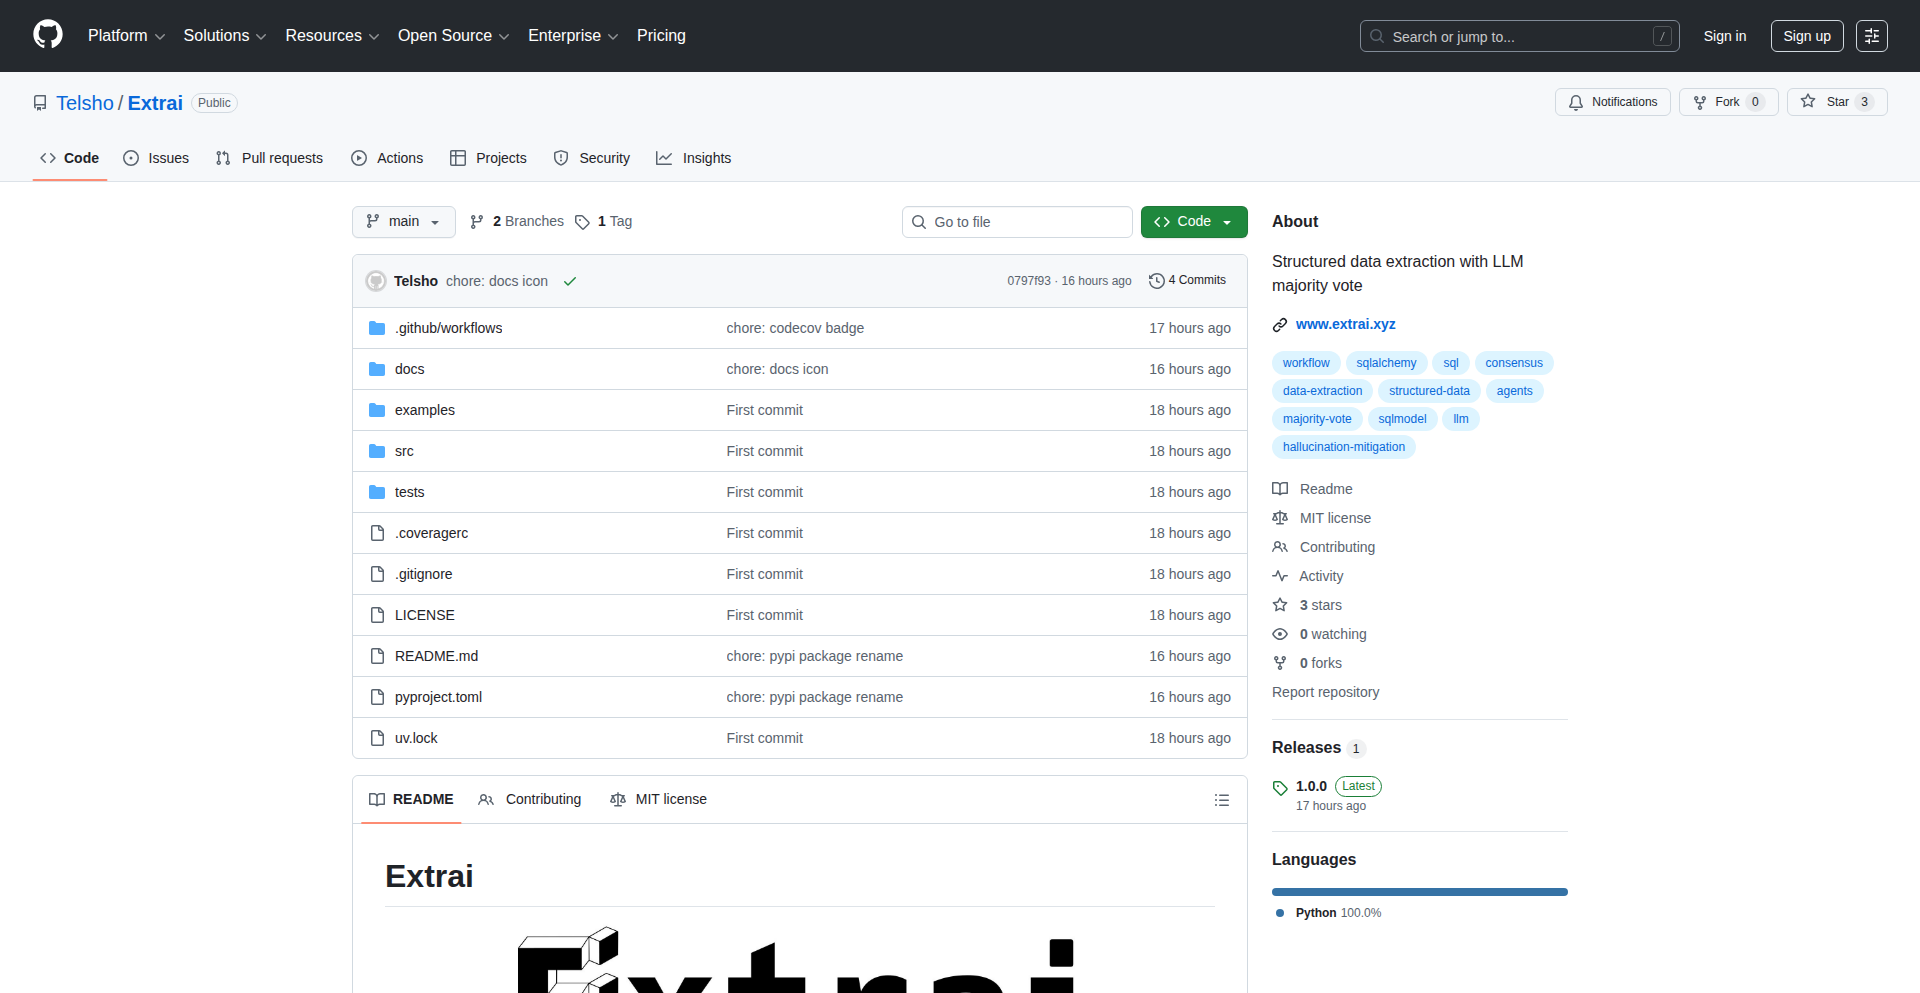Select the Contributing tab in README panel
Image resolution: width=1920 pixels, height=993 pixels.
pyautogui.click(x=530, y=800)
